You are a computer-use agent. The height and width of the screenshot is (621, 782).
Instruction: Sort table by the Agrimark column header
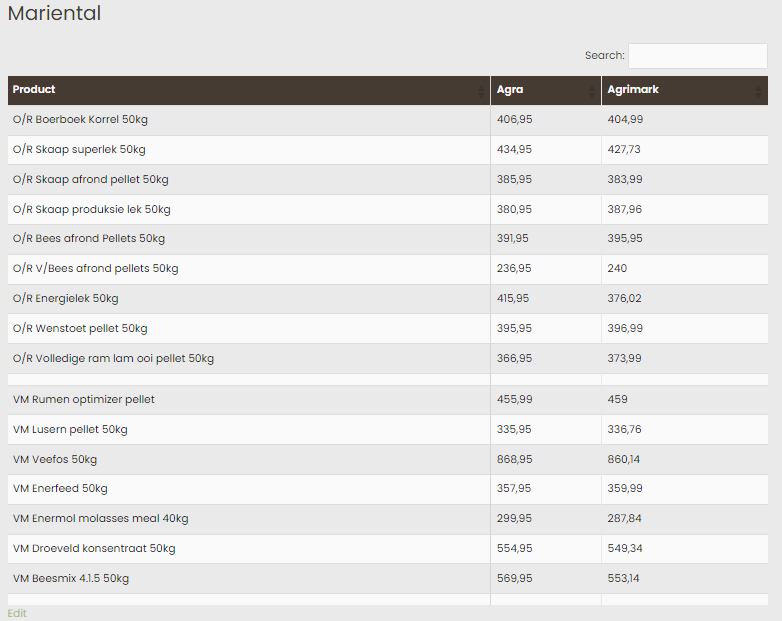tap(685, 90)
